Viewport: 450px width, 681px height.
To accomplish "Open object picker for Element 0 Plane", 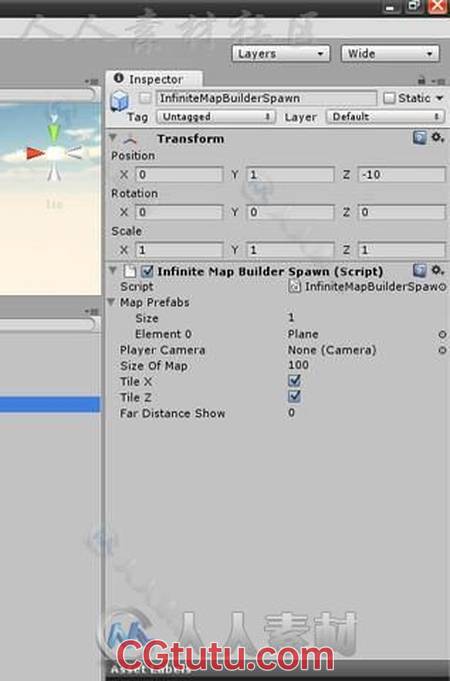I will (442, 334).
